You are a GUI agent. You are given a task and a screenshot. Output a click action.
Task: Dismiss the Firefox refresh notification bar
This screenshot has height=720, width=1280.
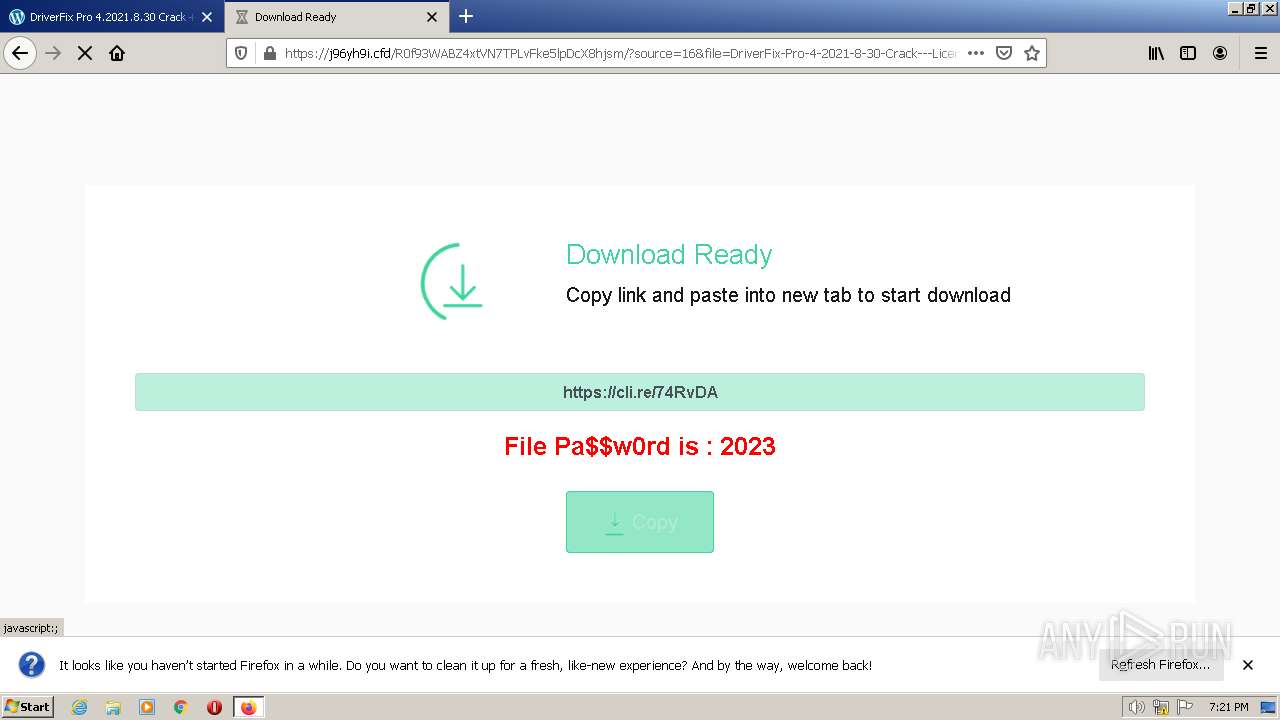point(1248,665)
